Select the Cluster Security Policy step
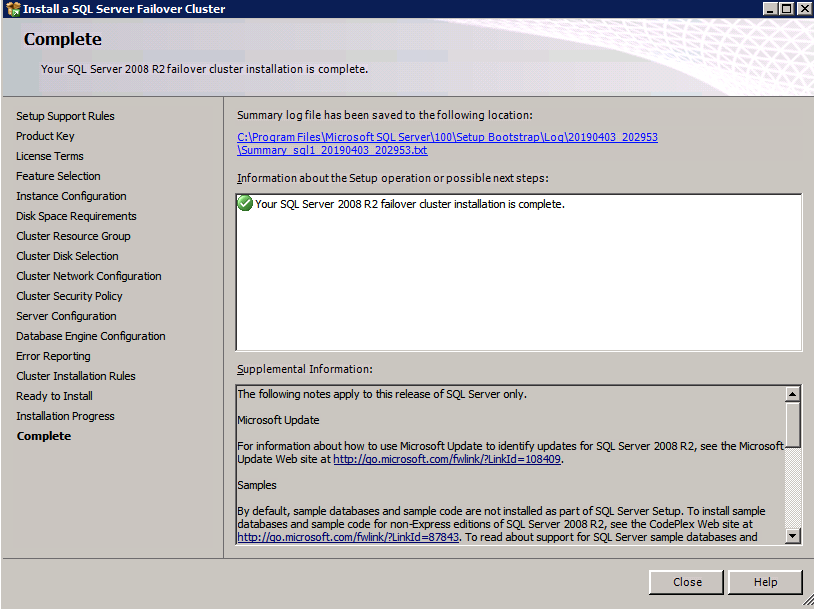814x609 pixels. tap(70, 296)
